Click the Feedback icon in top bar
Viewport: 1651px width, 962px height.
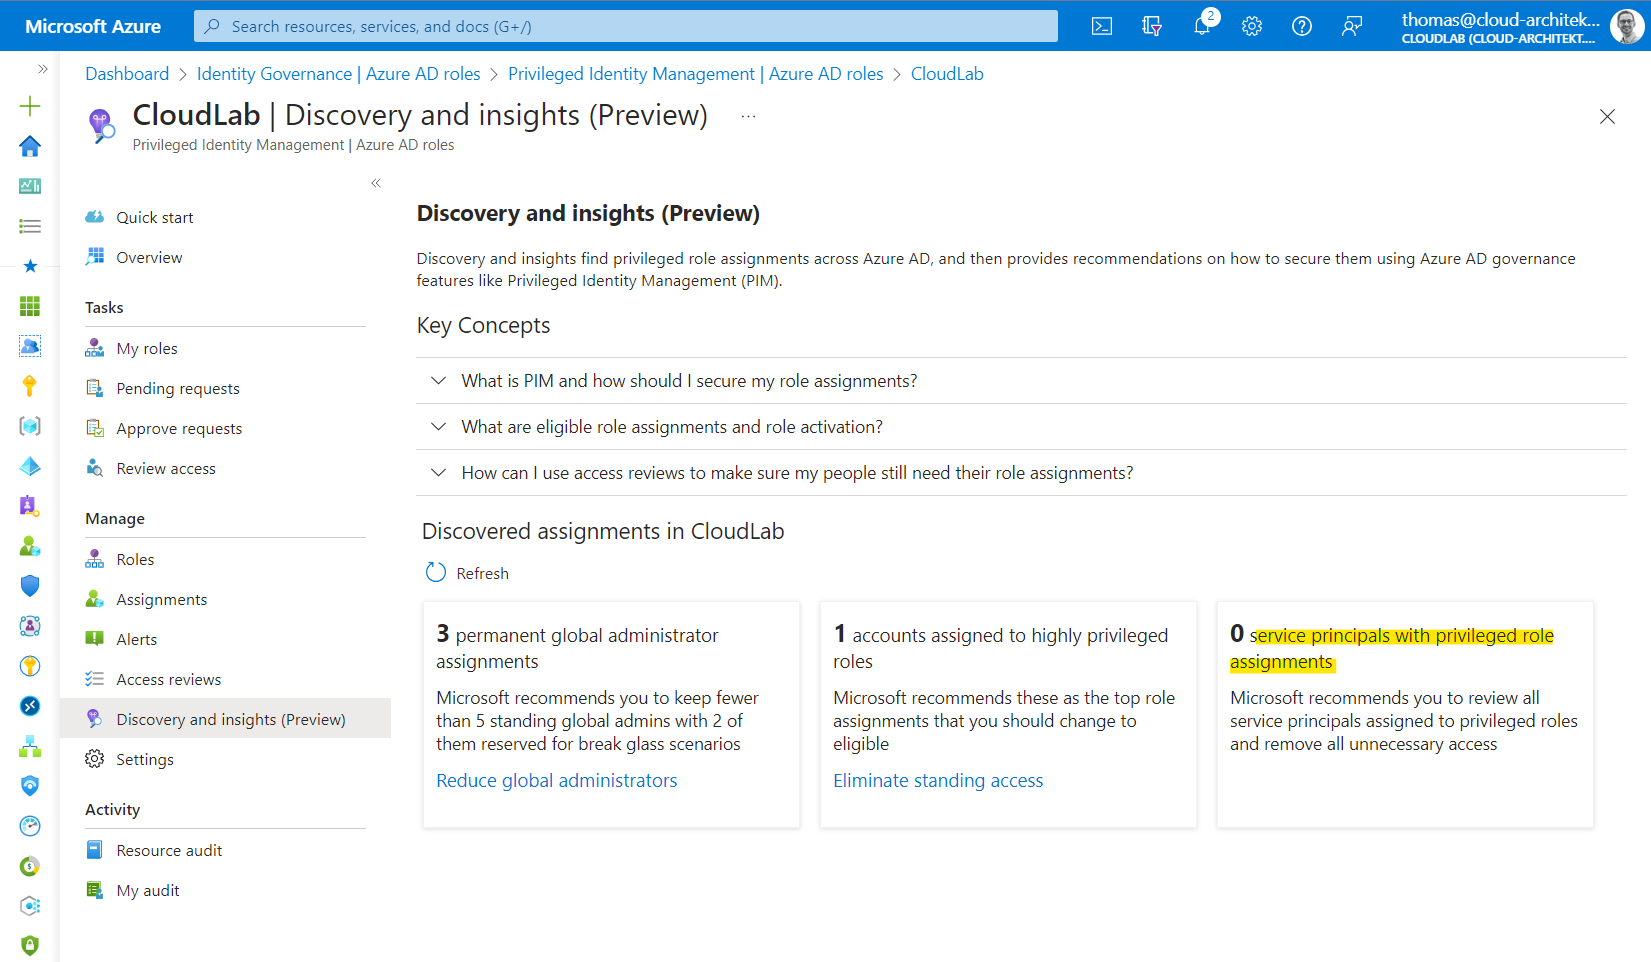coord(1352,26)
